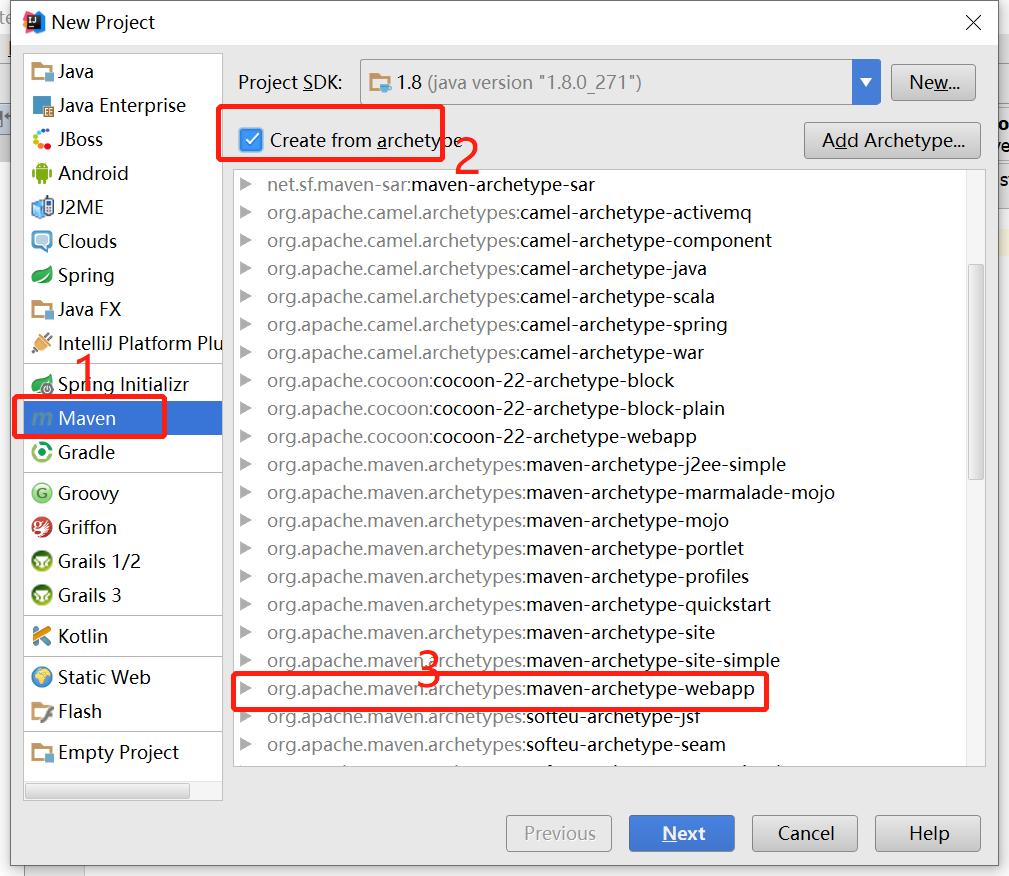1009x876 pixels.
Task: Click the archetype list vertical scrollbar
Action: (x=976, y=371)
